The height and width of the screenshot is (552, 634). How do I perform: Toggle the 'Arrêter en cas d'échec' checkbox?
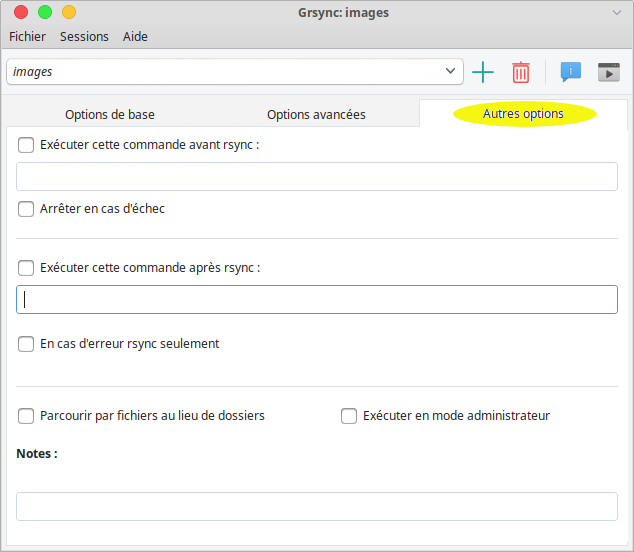pos(26,209)
